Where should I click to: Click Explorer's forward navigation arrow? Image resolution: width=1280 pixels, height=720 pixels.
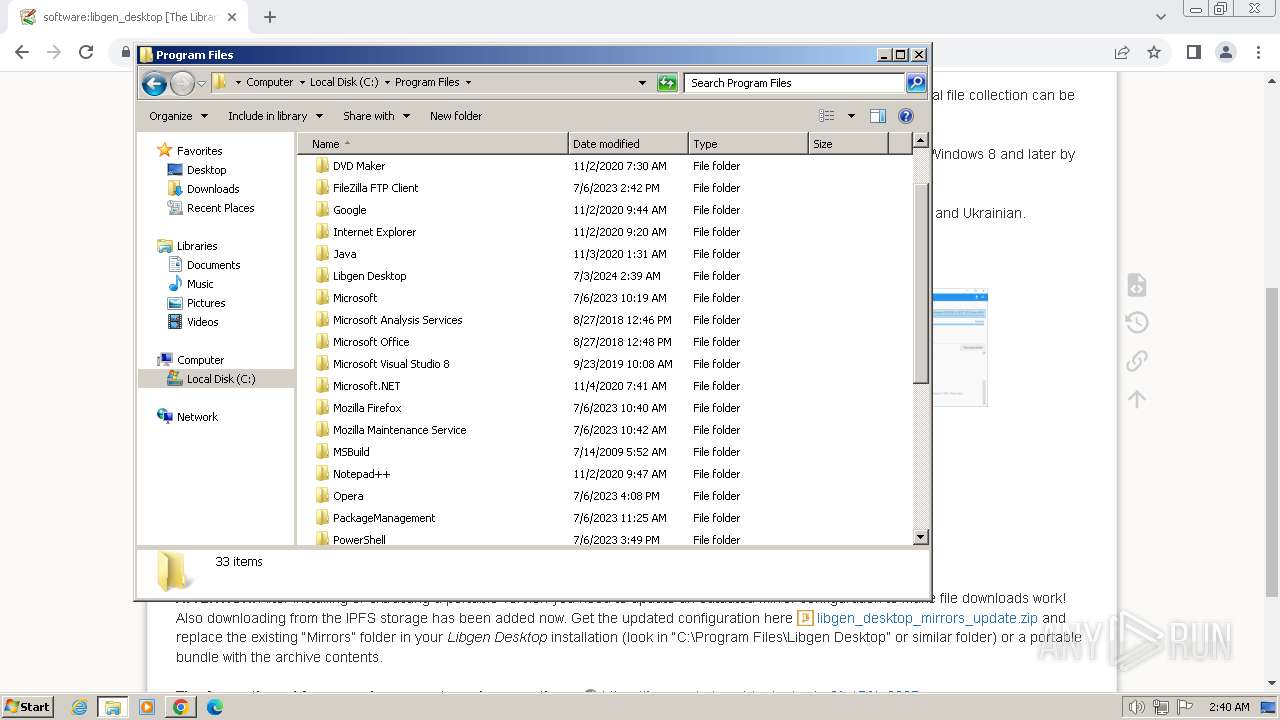(x=182, y=83)
